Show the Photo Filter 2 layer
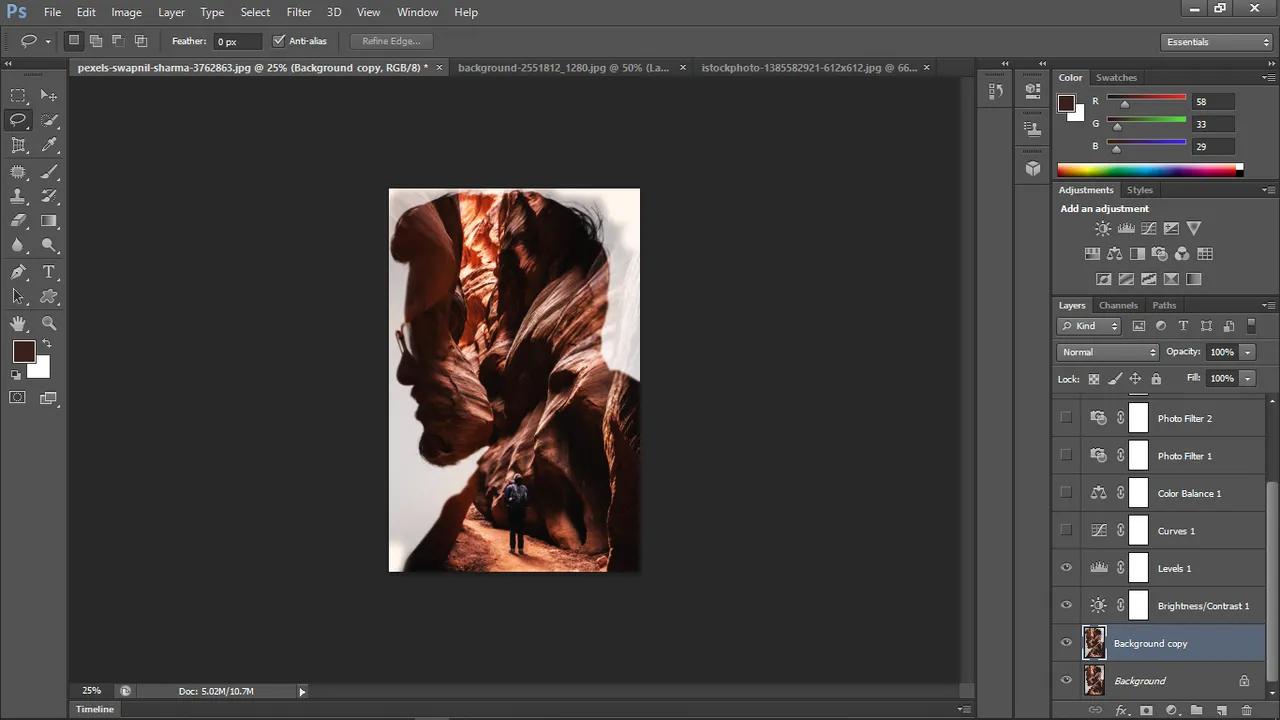 click(1066, 418)
